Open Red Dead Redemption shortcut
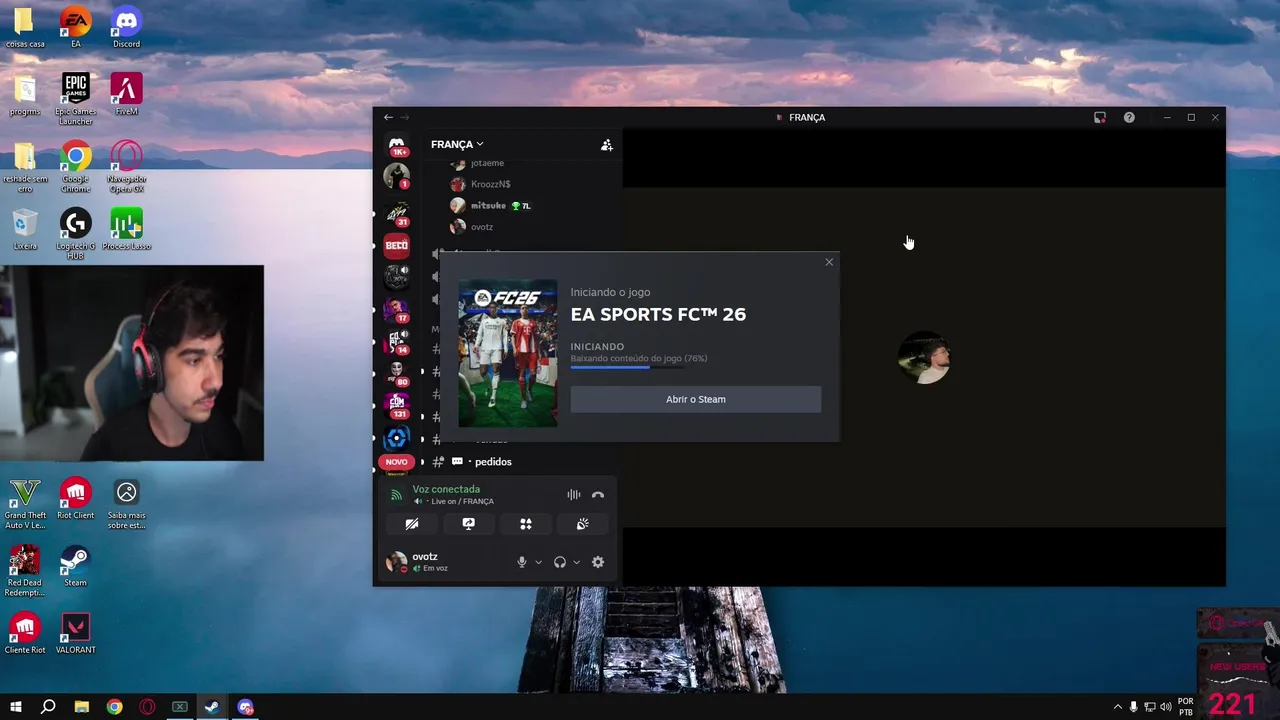1280x720 pixels. [25, 571]
